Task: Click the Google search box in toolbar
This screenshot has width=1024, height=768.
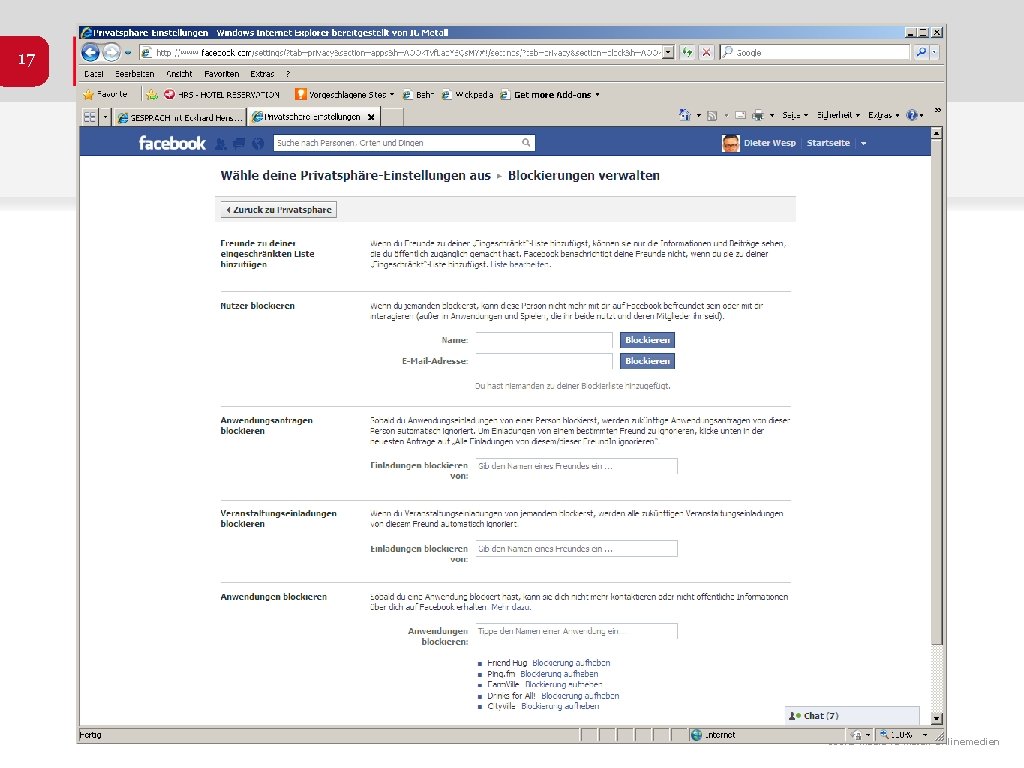Action: 815,52
